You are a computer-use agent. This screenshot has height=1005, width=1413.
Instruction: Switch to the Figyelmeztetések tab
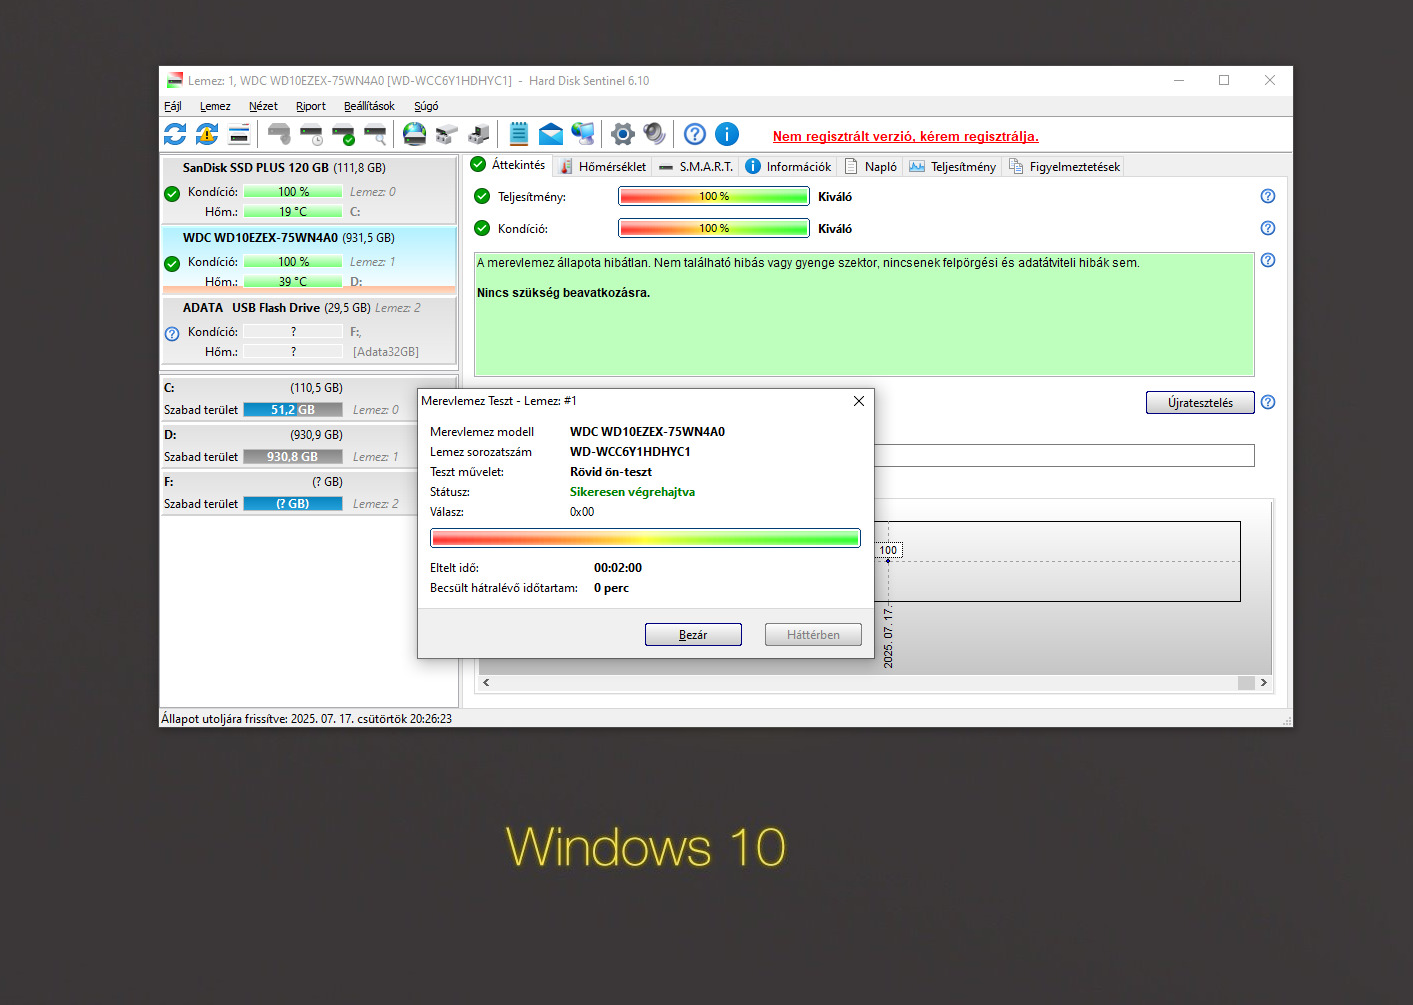(x=1064, y=167)
